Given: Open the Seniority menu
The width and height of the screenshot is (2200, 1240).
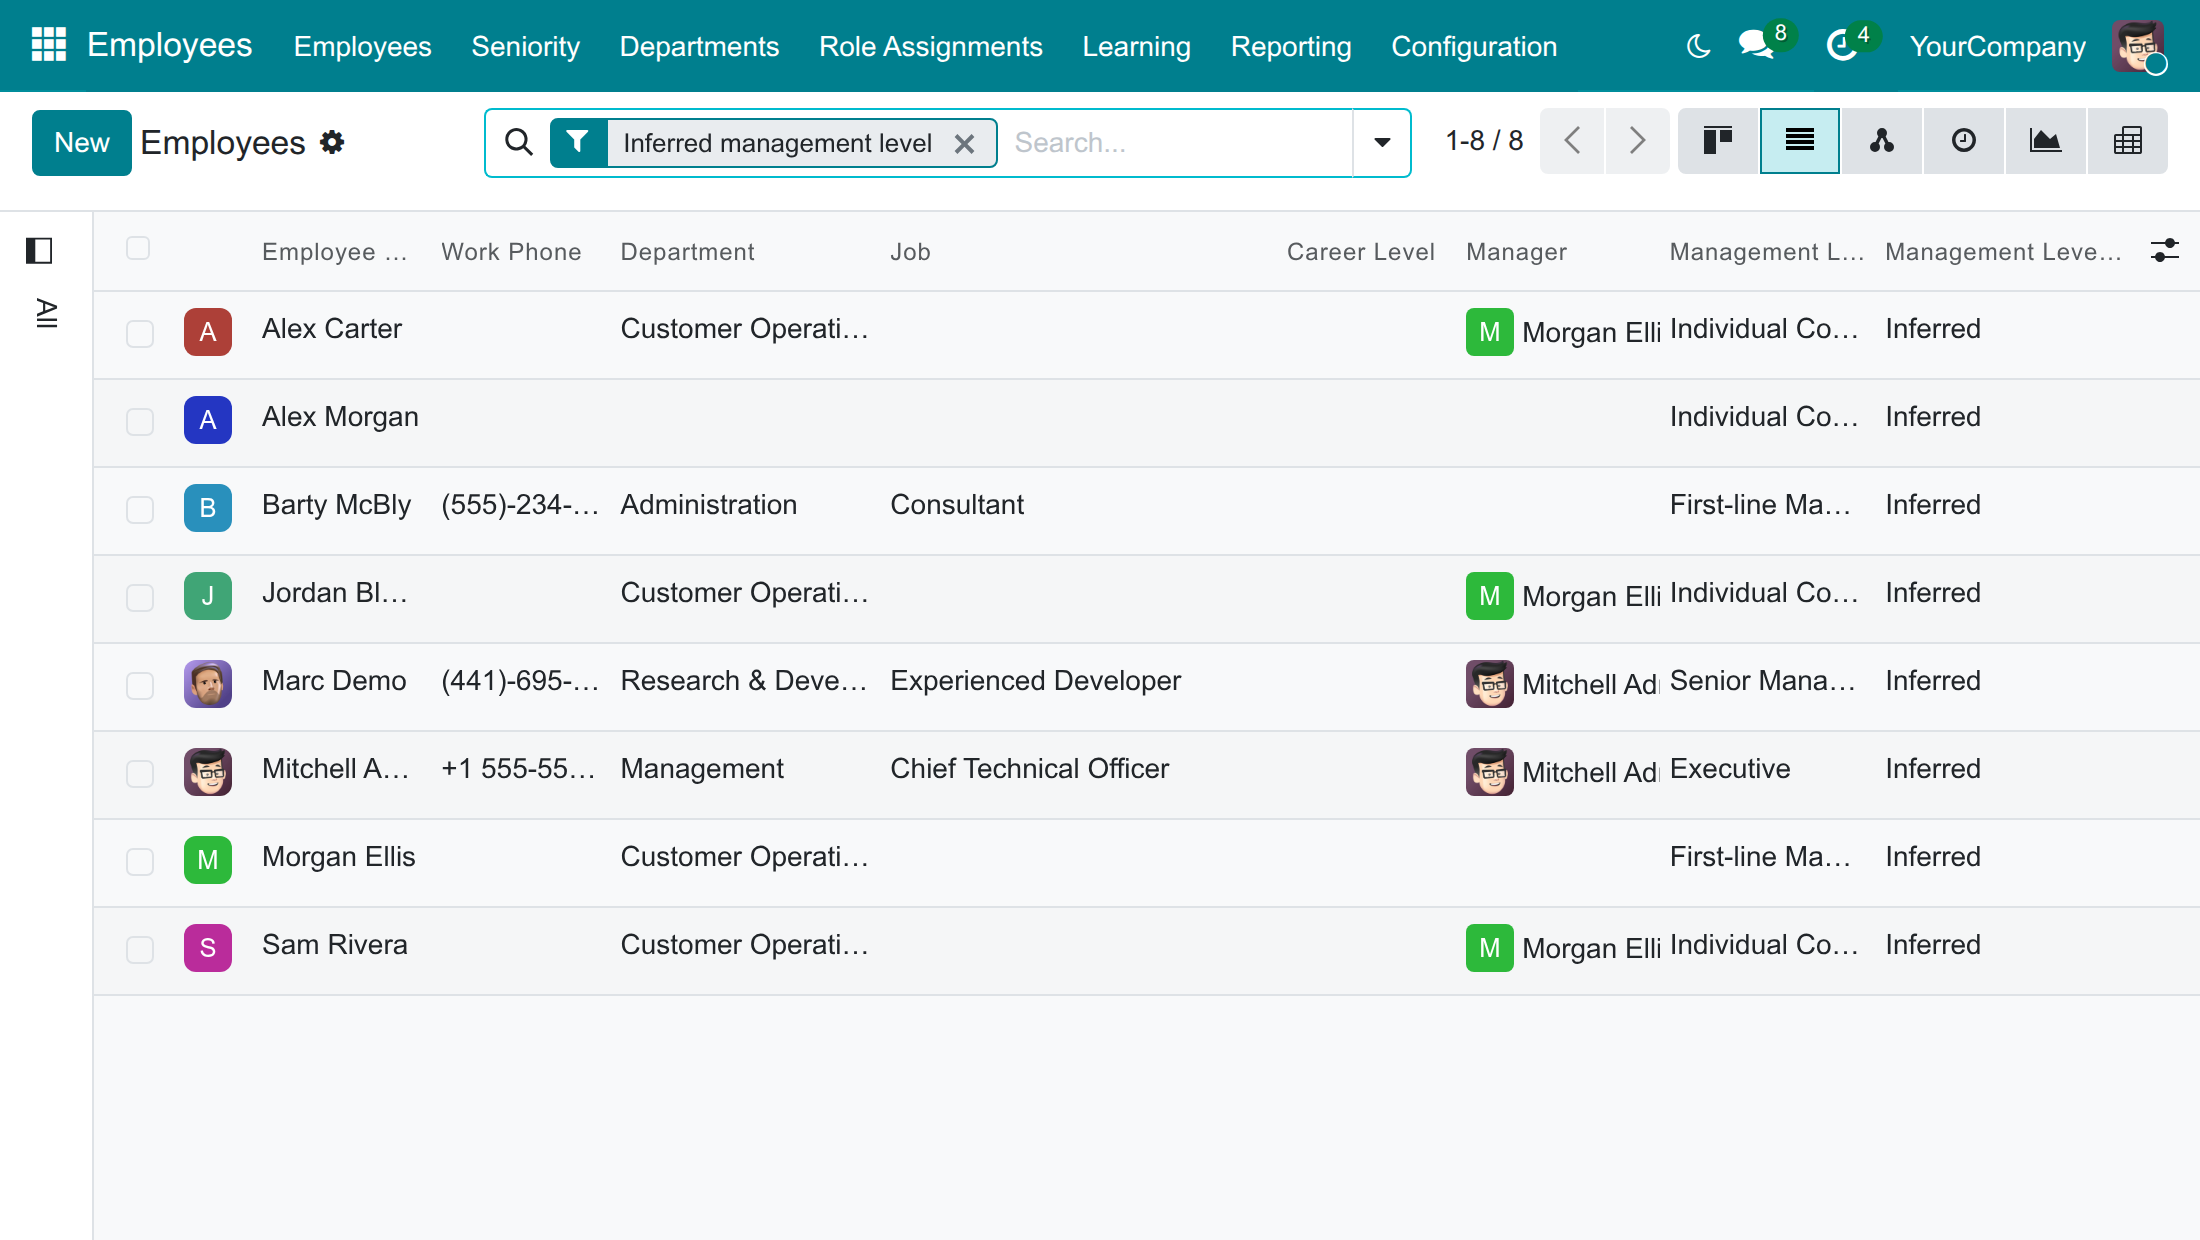Looking at the screenshot, I should tap(525, 46).
